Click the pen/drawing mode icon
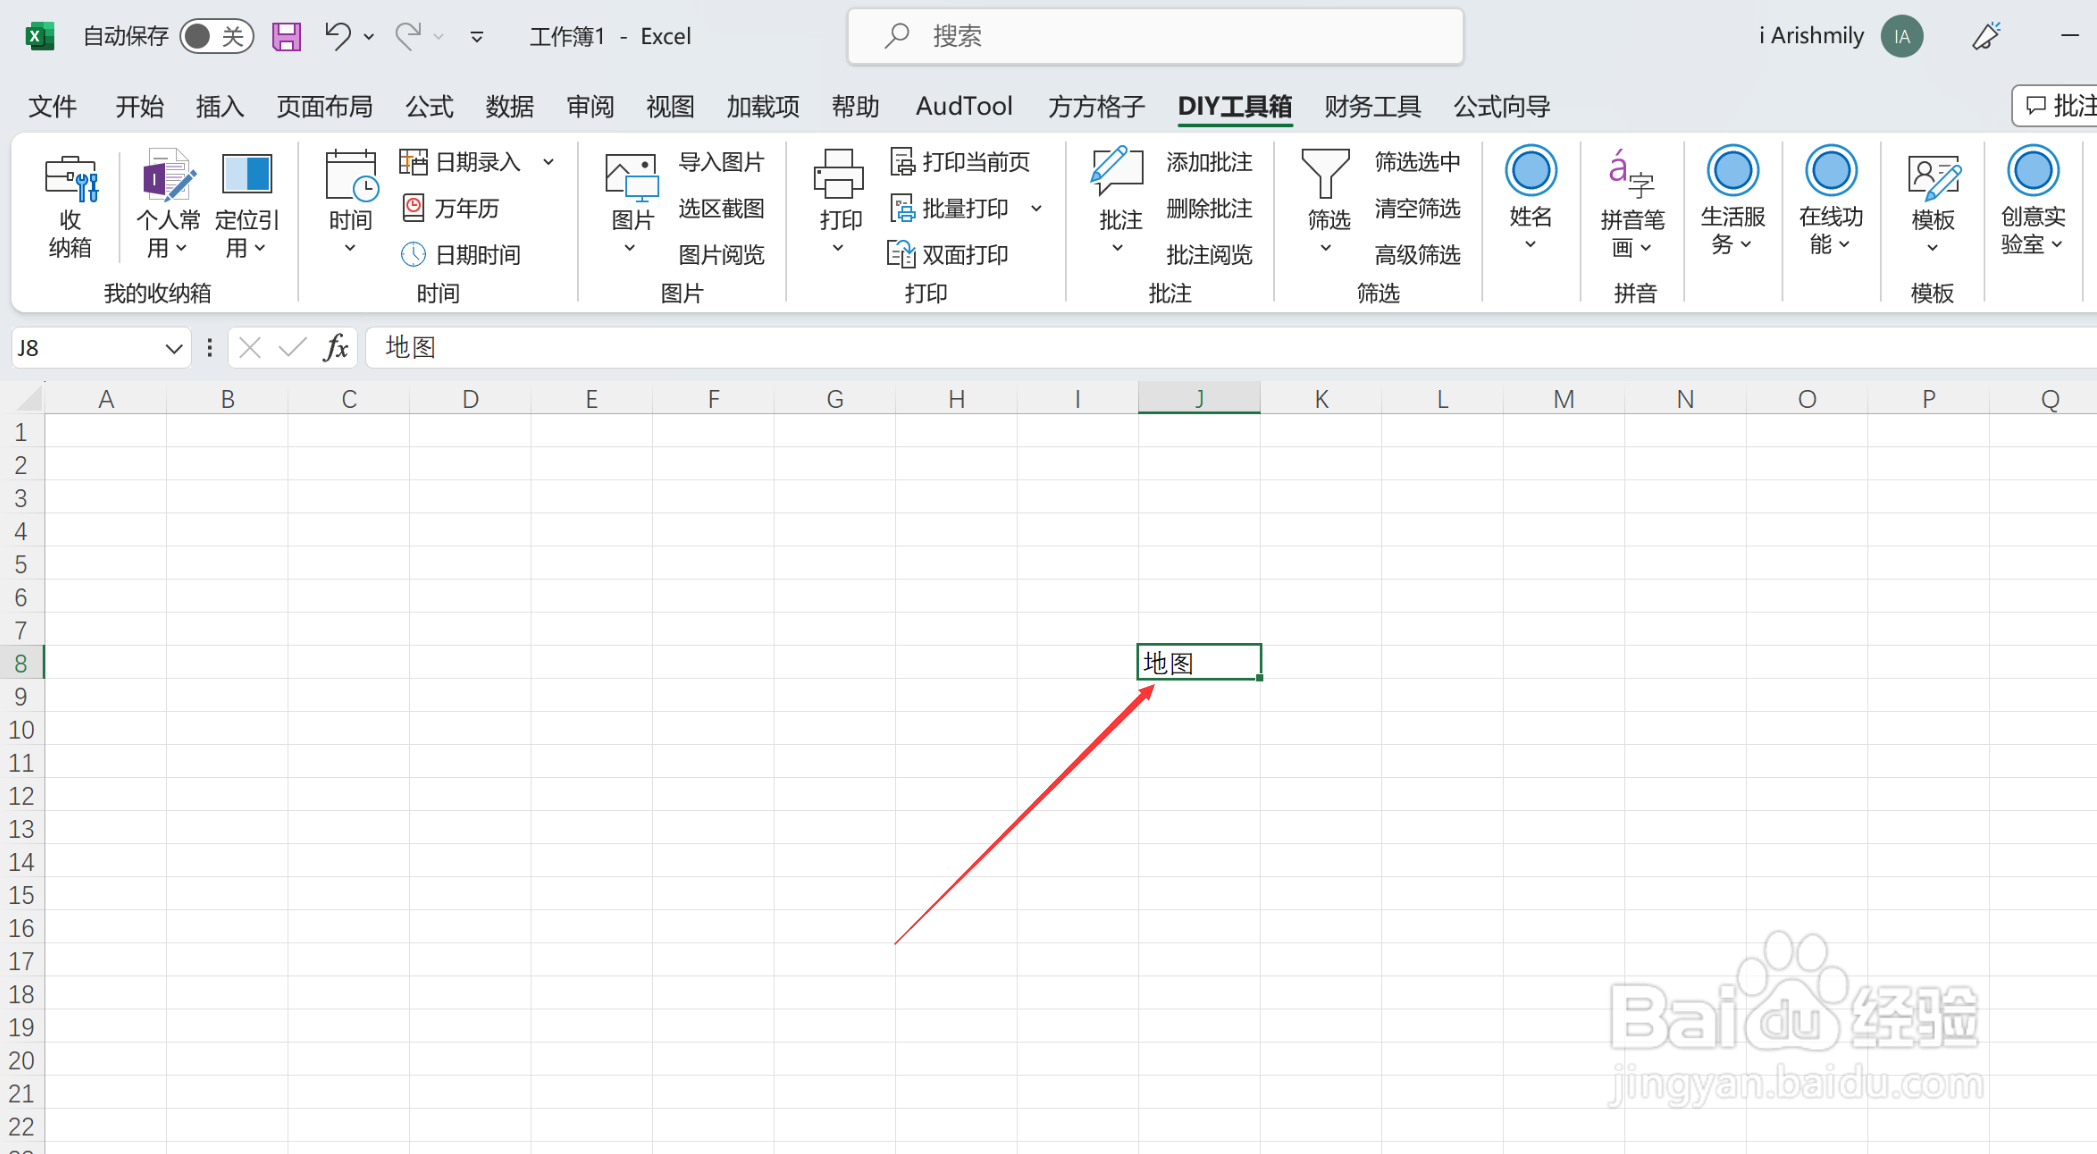 (1986, 36)
